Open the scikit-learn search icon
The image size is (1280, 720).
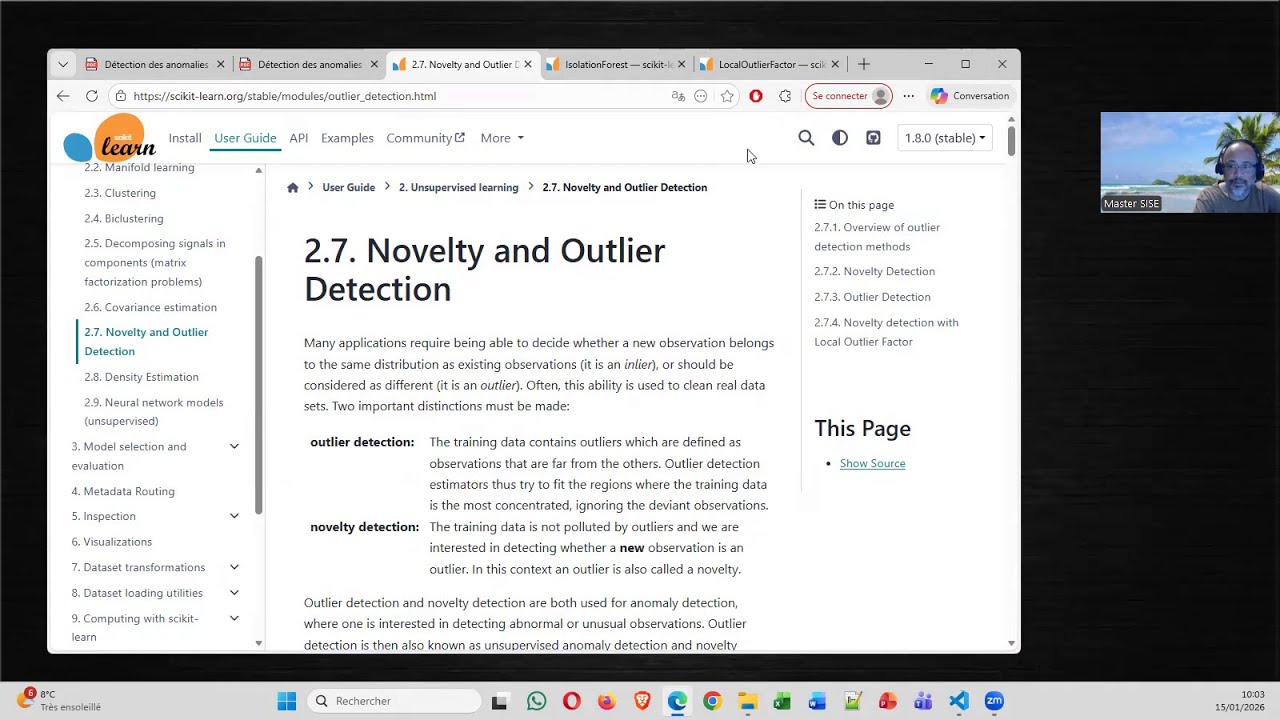click(806, 138)
